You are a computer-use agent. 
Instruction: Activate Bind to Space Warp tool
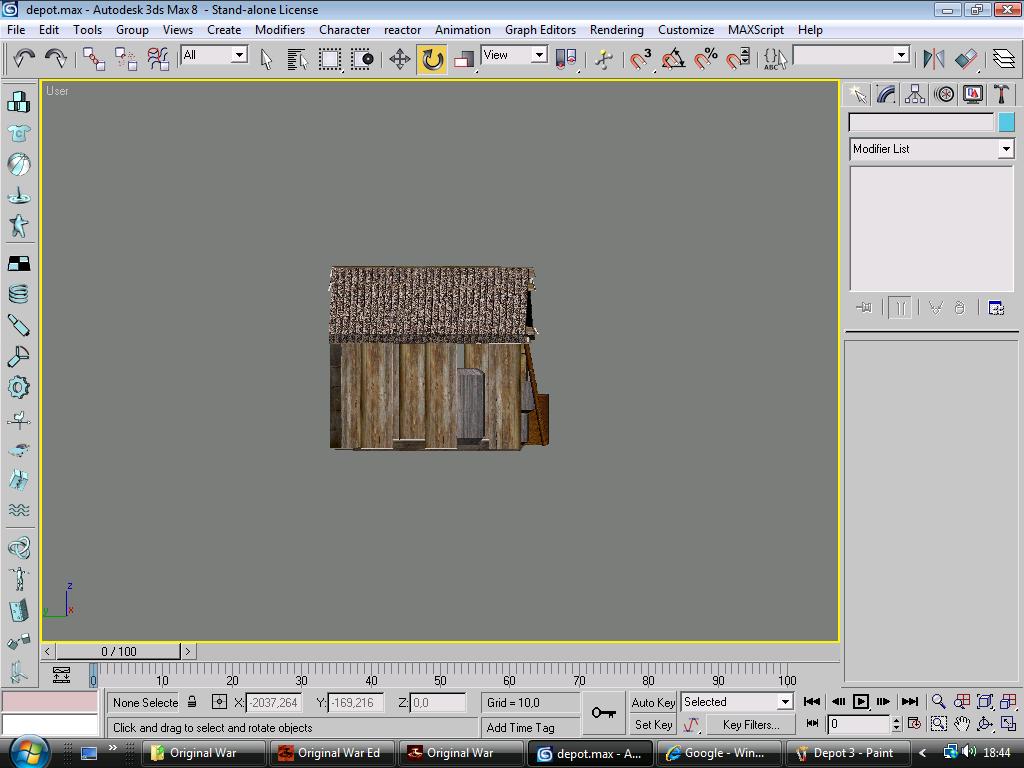point(157,59)
